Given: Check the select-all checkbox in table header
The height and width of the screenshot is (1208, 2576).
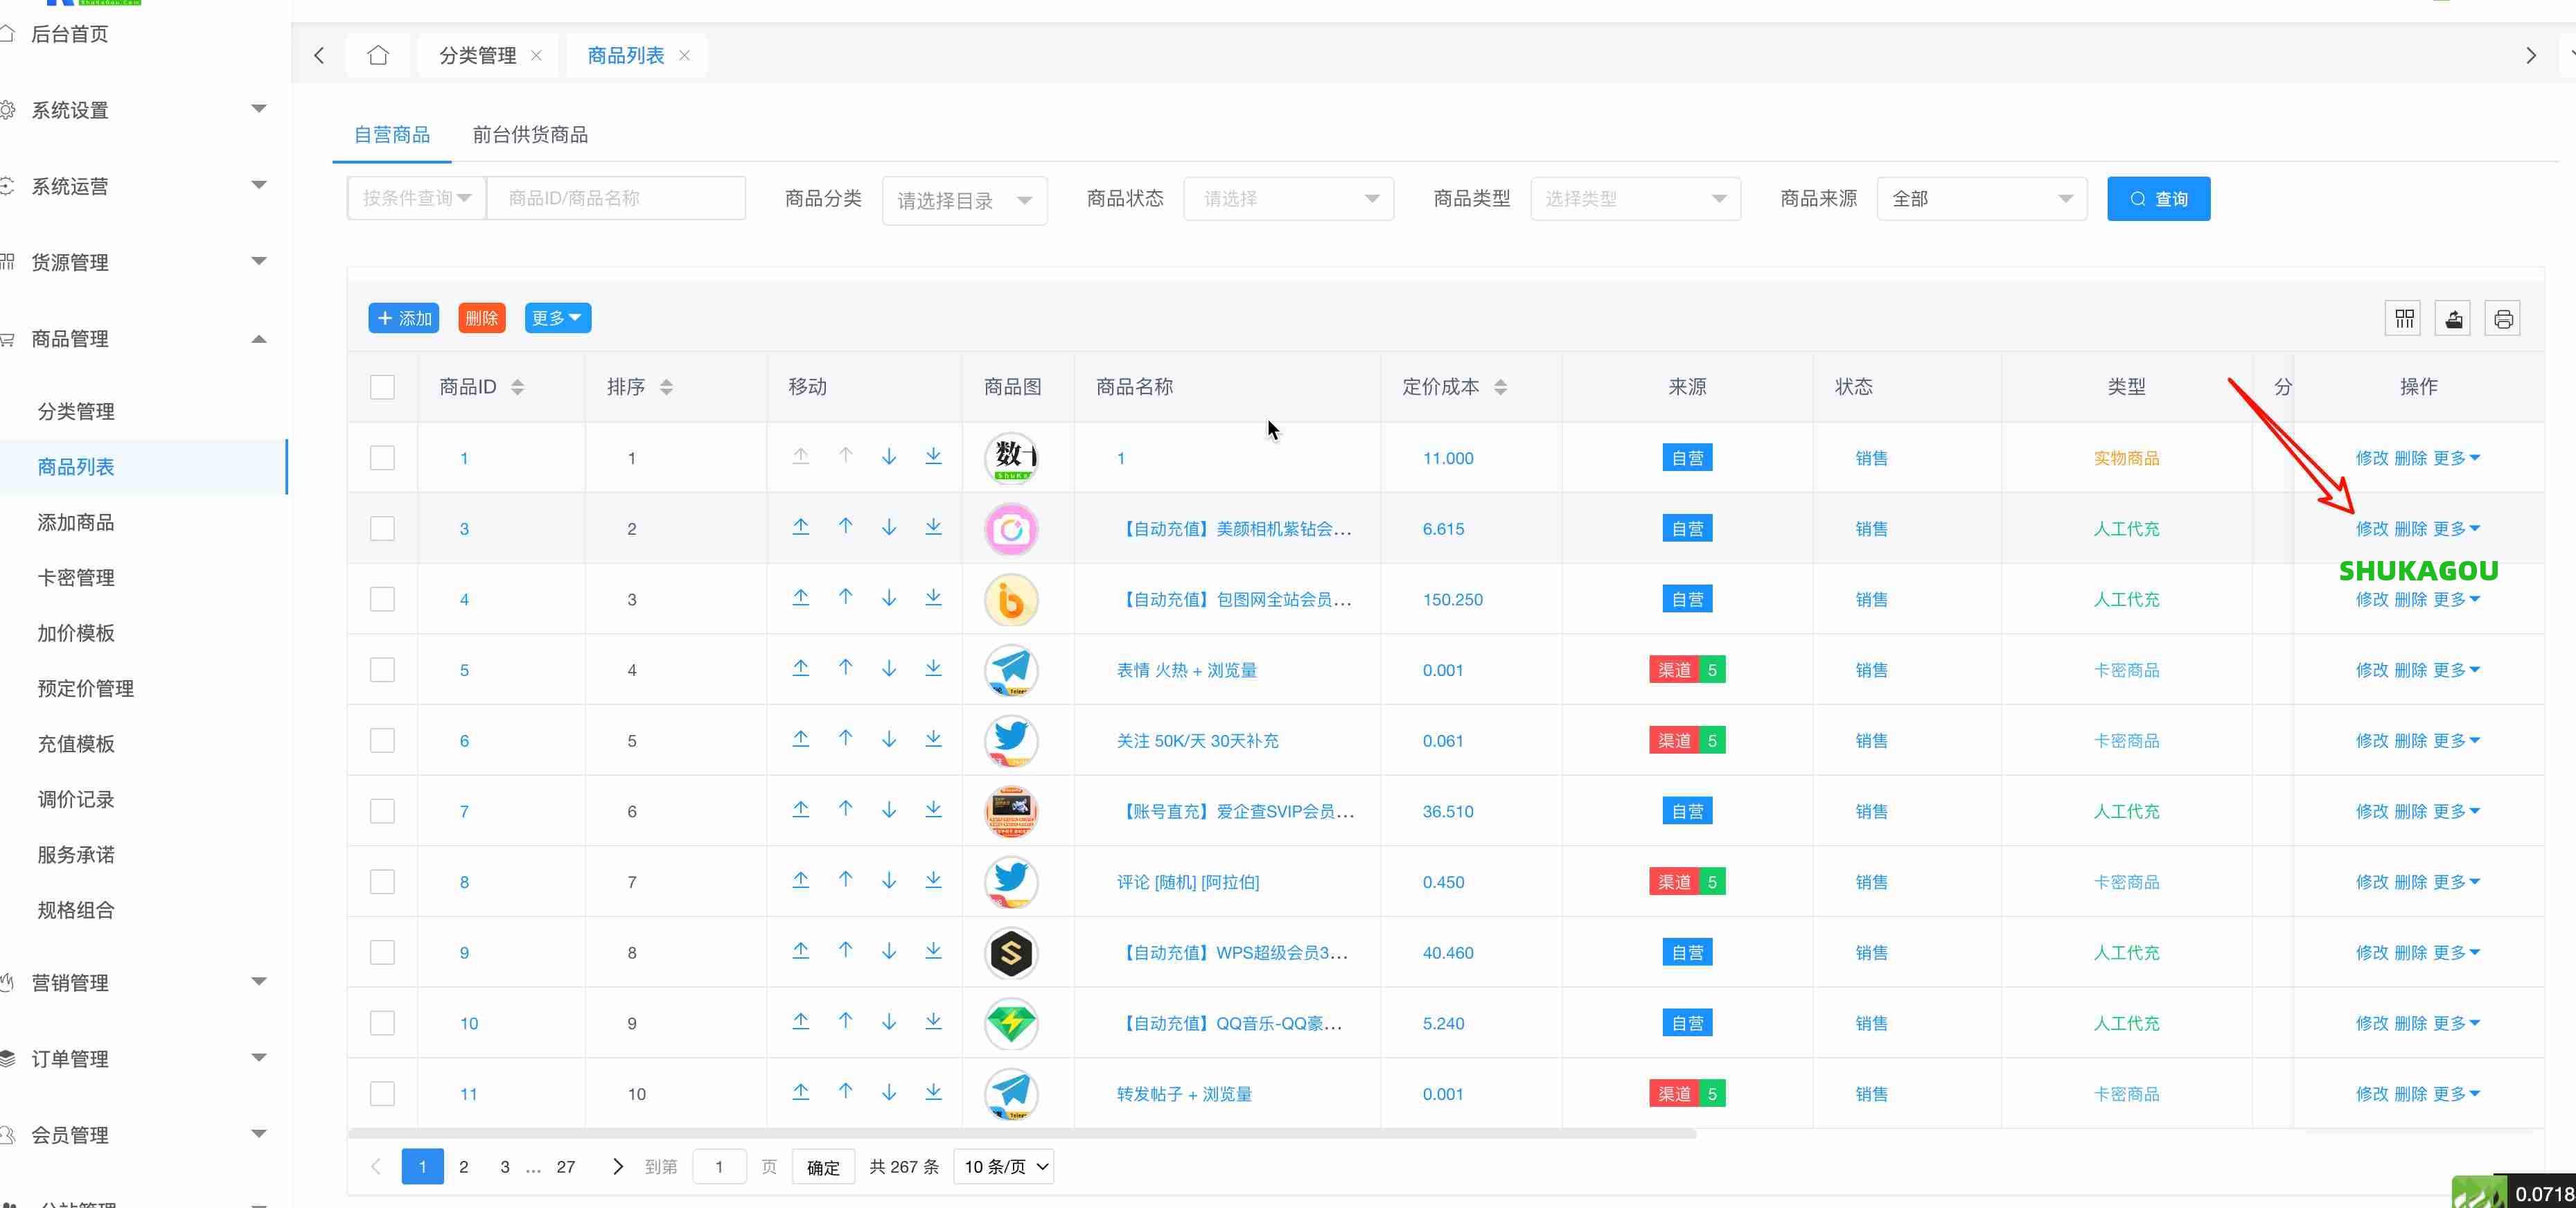Looking at the screenshot, I should click(x=382, y=386).
